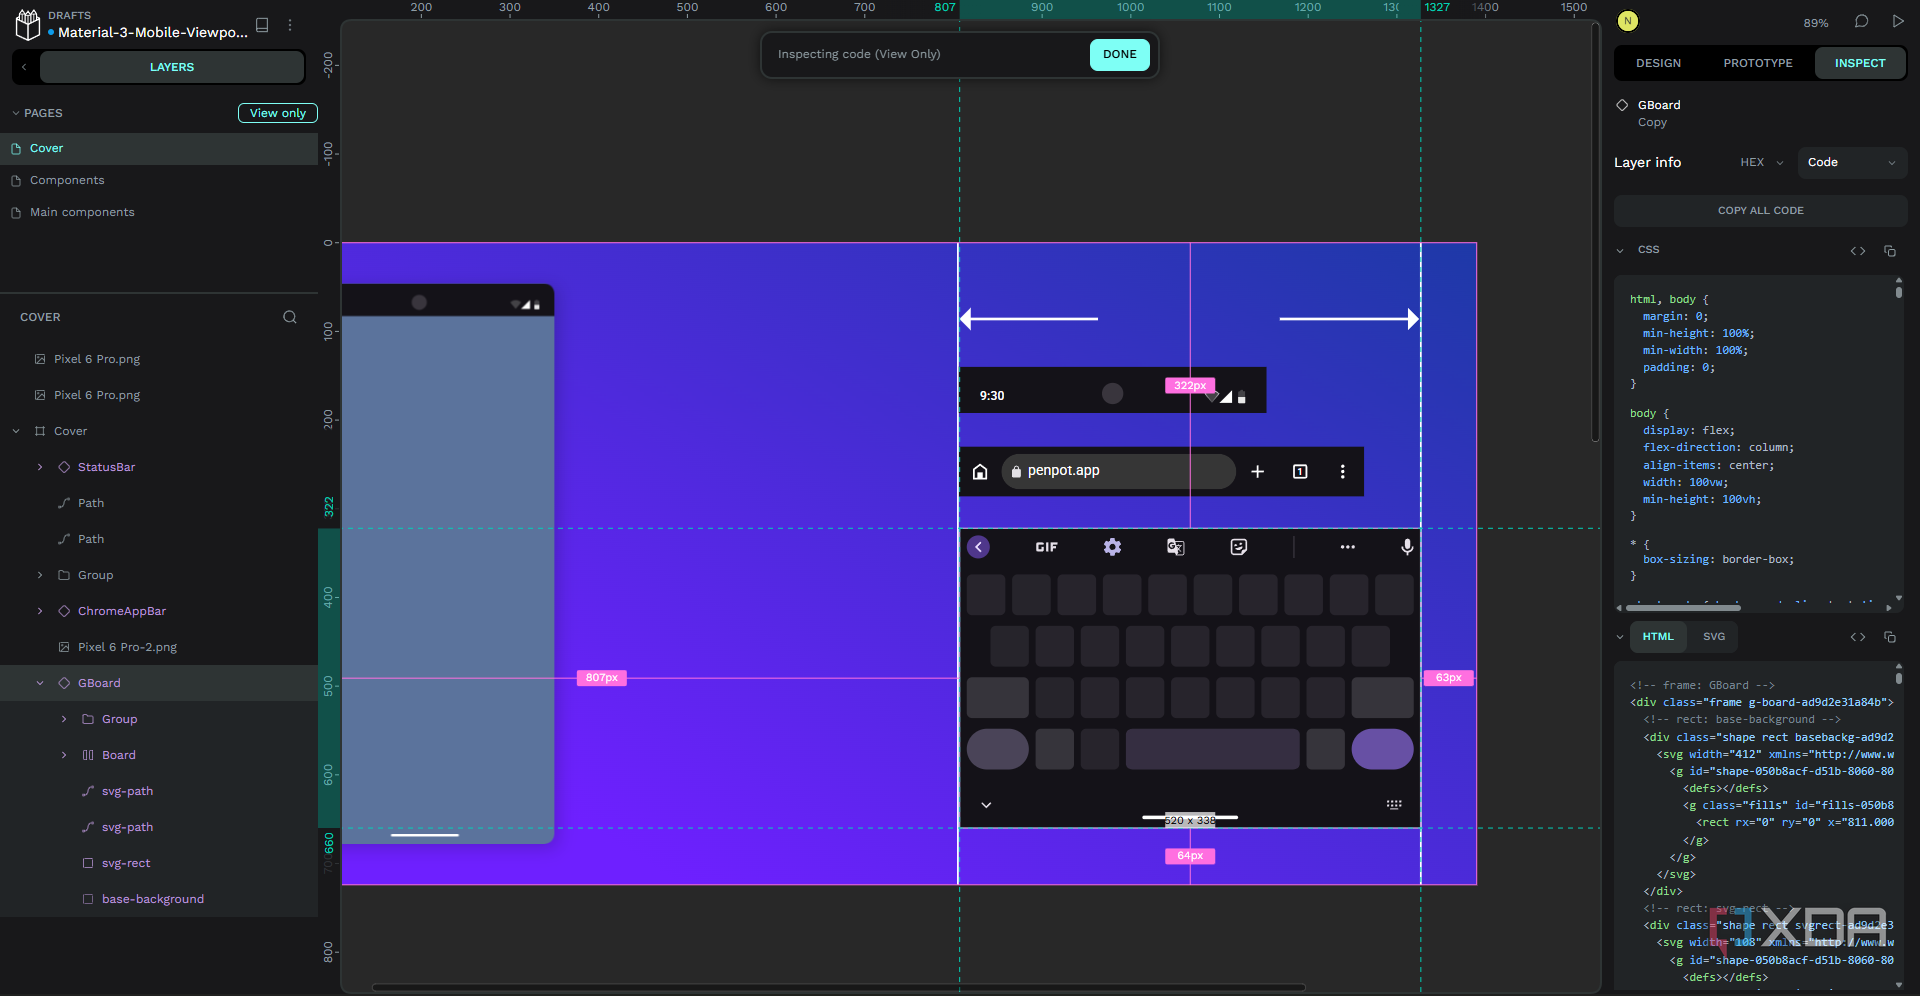This screenshot has height=996, width=1920.
Task: Open the Components page
Action: tap(159, 180)
